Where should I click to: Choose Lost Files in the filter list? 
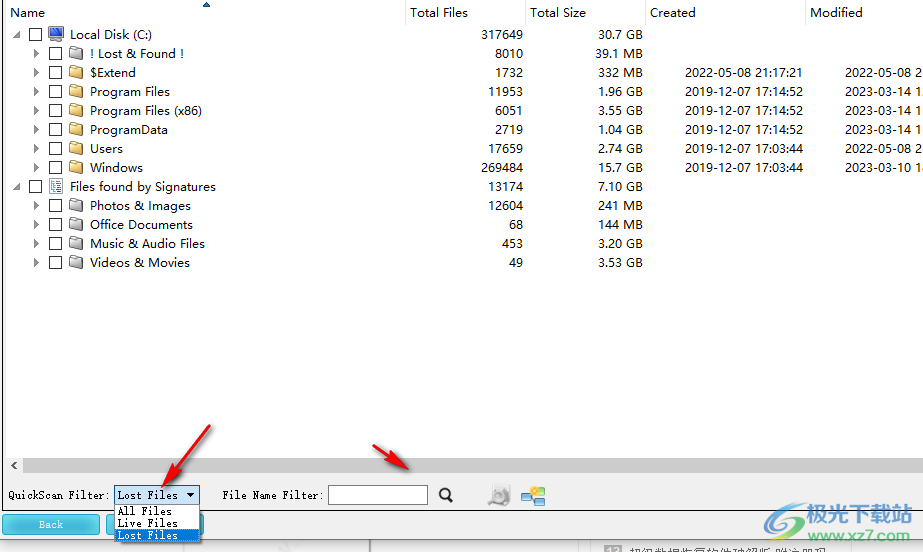coord(157,535)
